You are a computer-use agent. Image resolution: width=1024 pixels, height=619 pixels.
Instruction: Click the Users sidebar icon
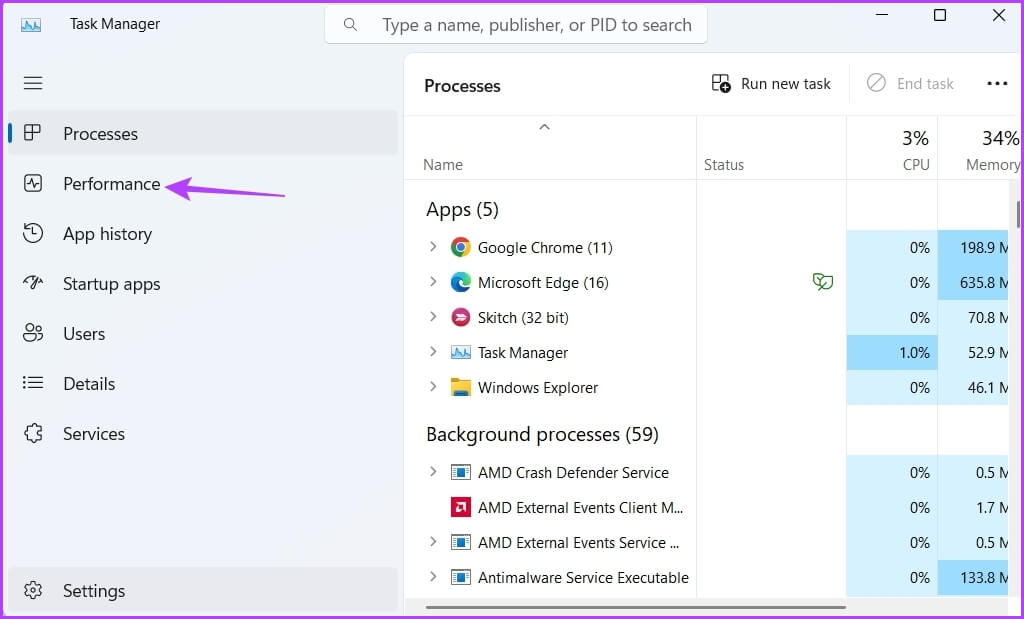33,333
